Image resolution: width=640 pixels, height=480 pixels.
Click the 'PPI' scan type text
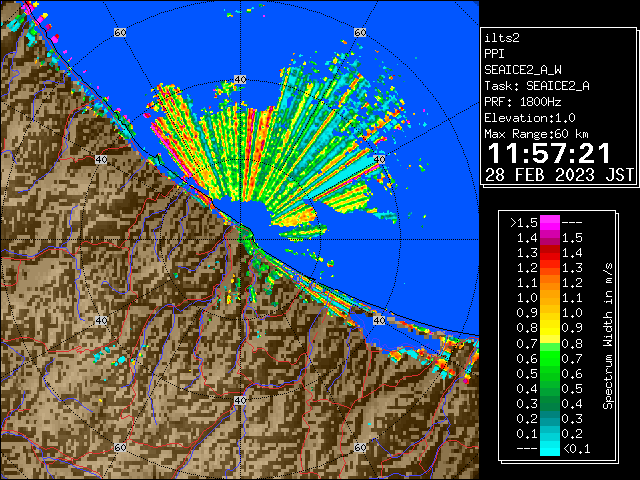coord(494,54)
